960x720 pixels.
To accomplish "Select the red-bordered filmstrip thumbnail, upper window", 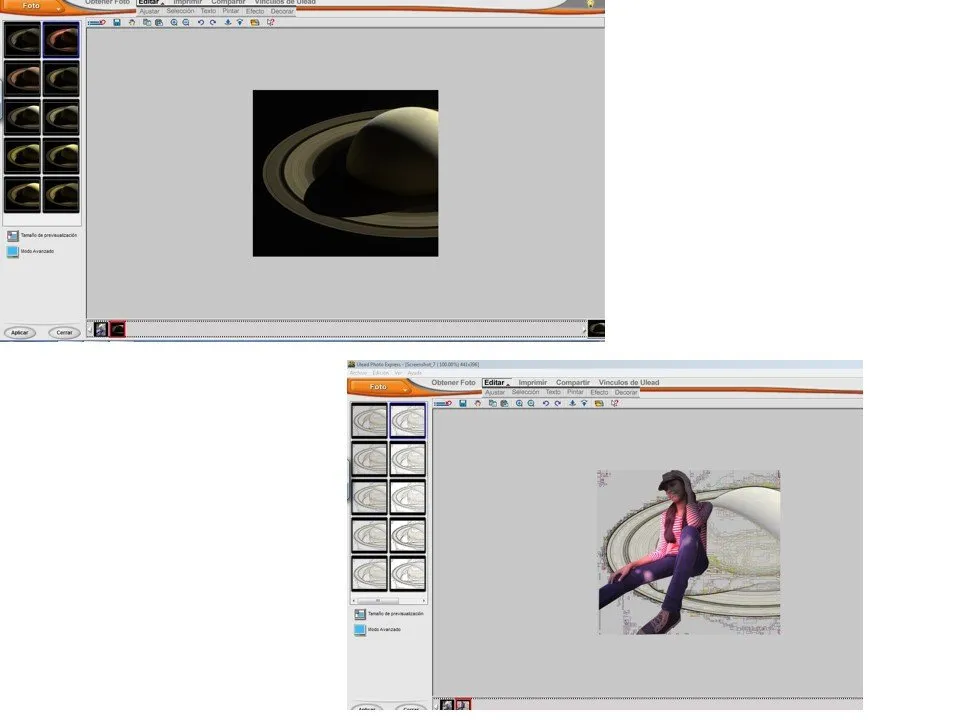I will (x=118, y=329).
